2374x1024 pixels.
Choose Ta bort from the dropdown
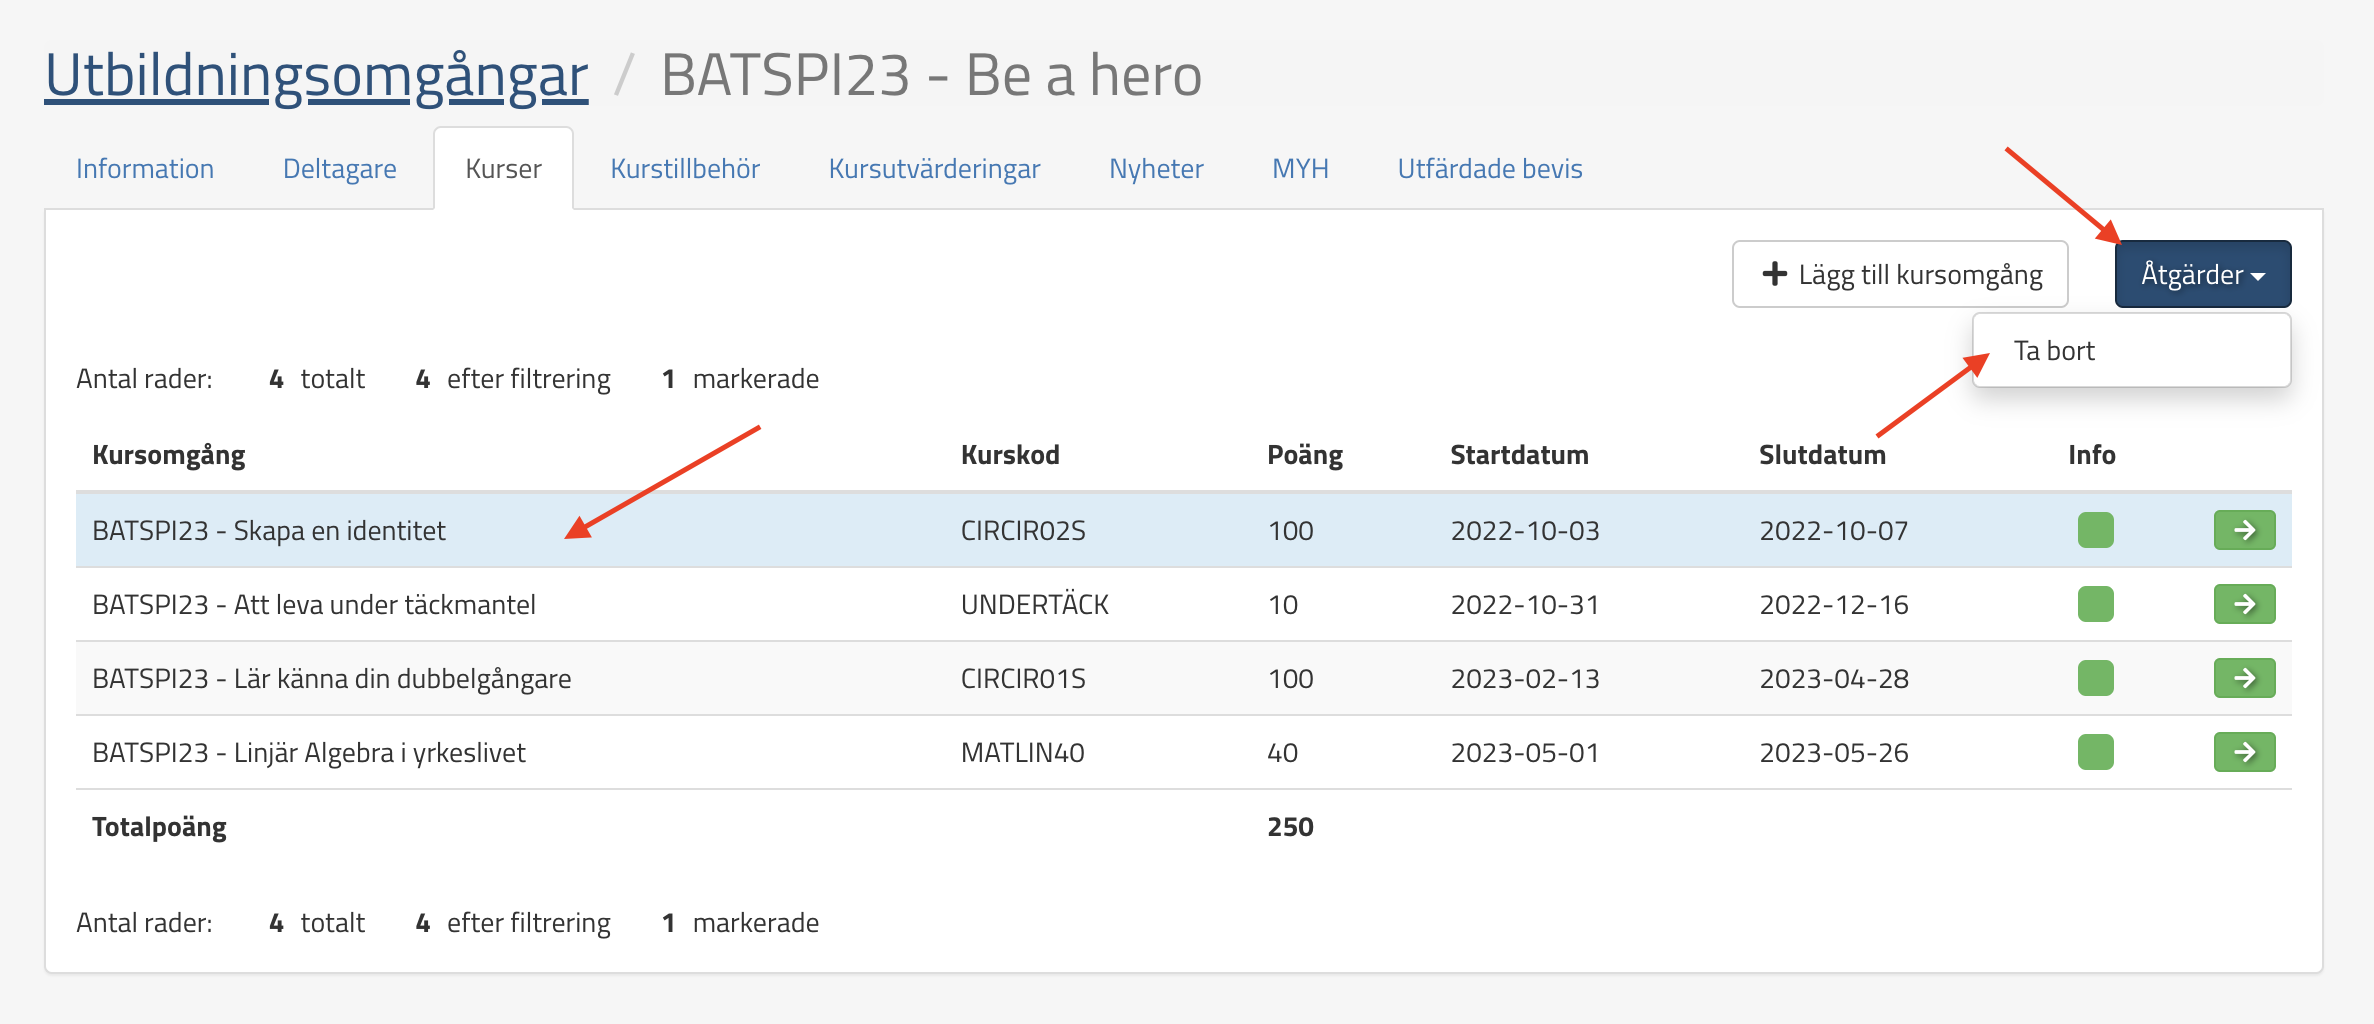(2054, 351)
